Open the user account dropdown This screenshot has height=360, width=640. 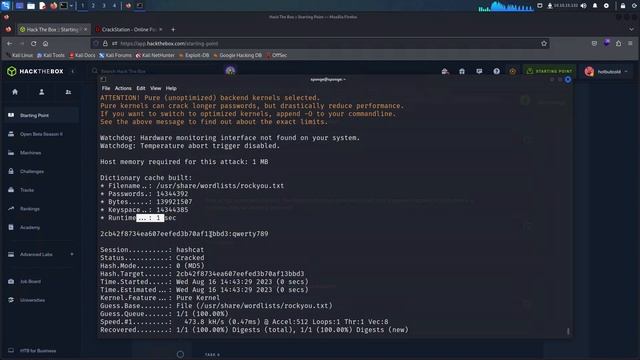(607, 72)
